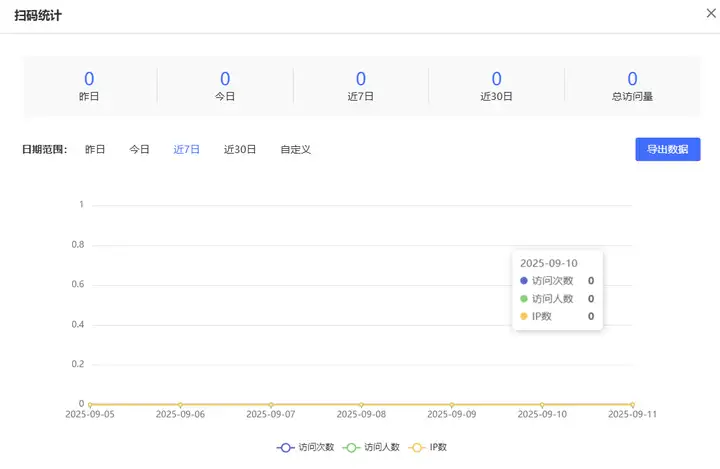Select the 近30日 date range tab

coord(240,149)
